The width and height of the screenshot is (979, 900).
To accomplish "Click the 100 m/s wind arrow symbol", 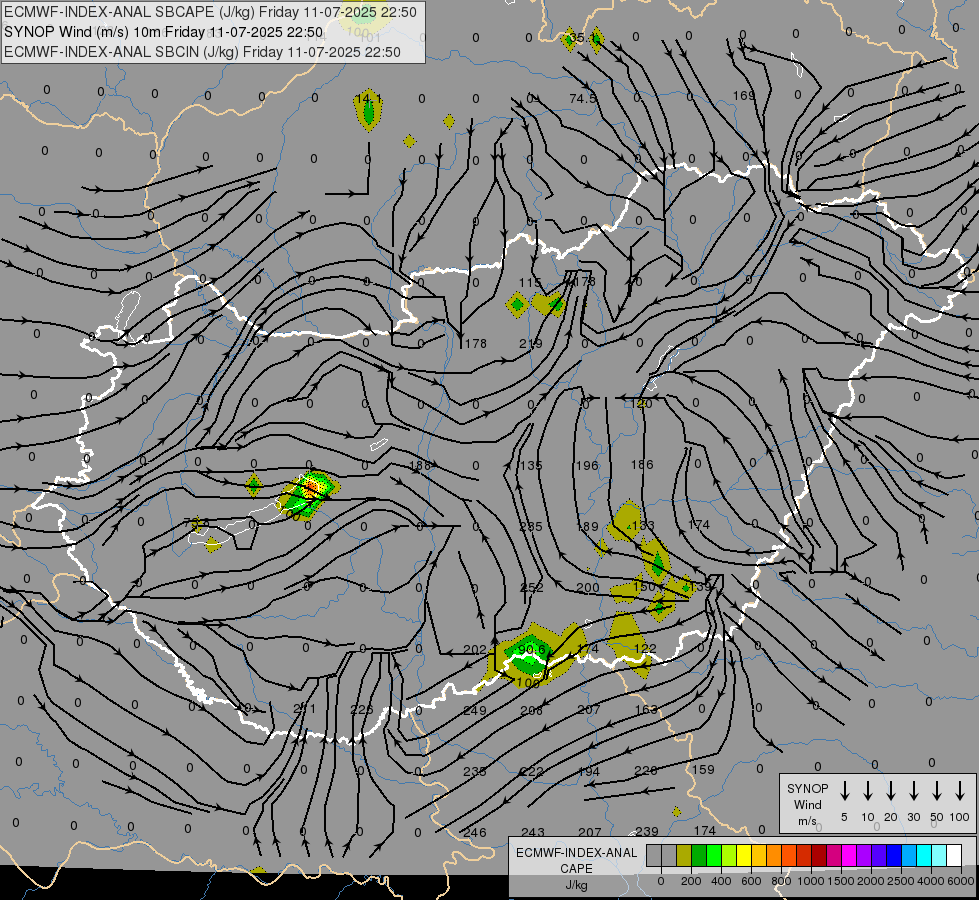I will 960,791.
